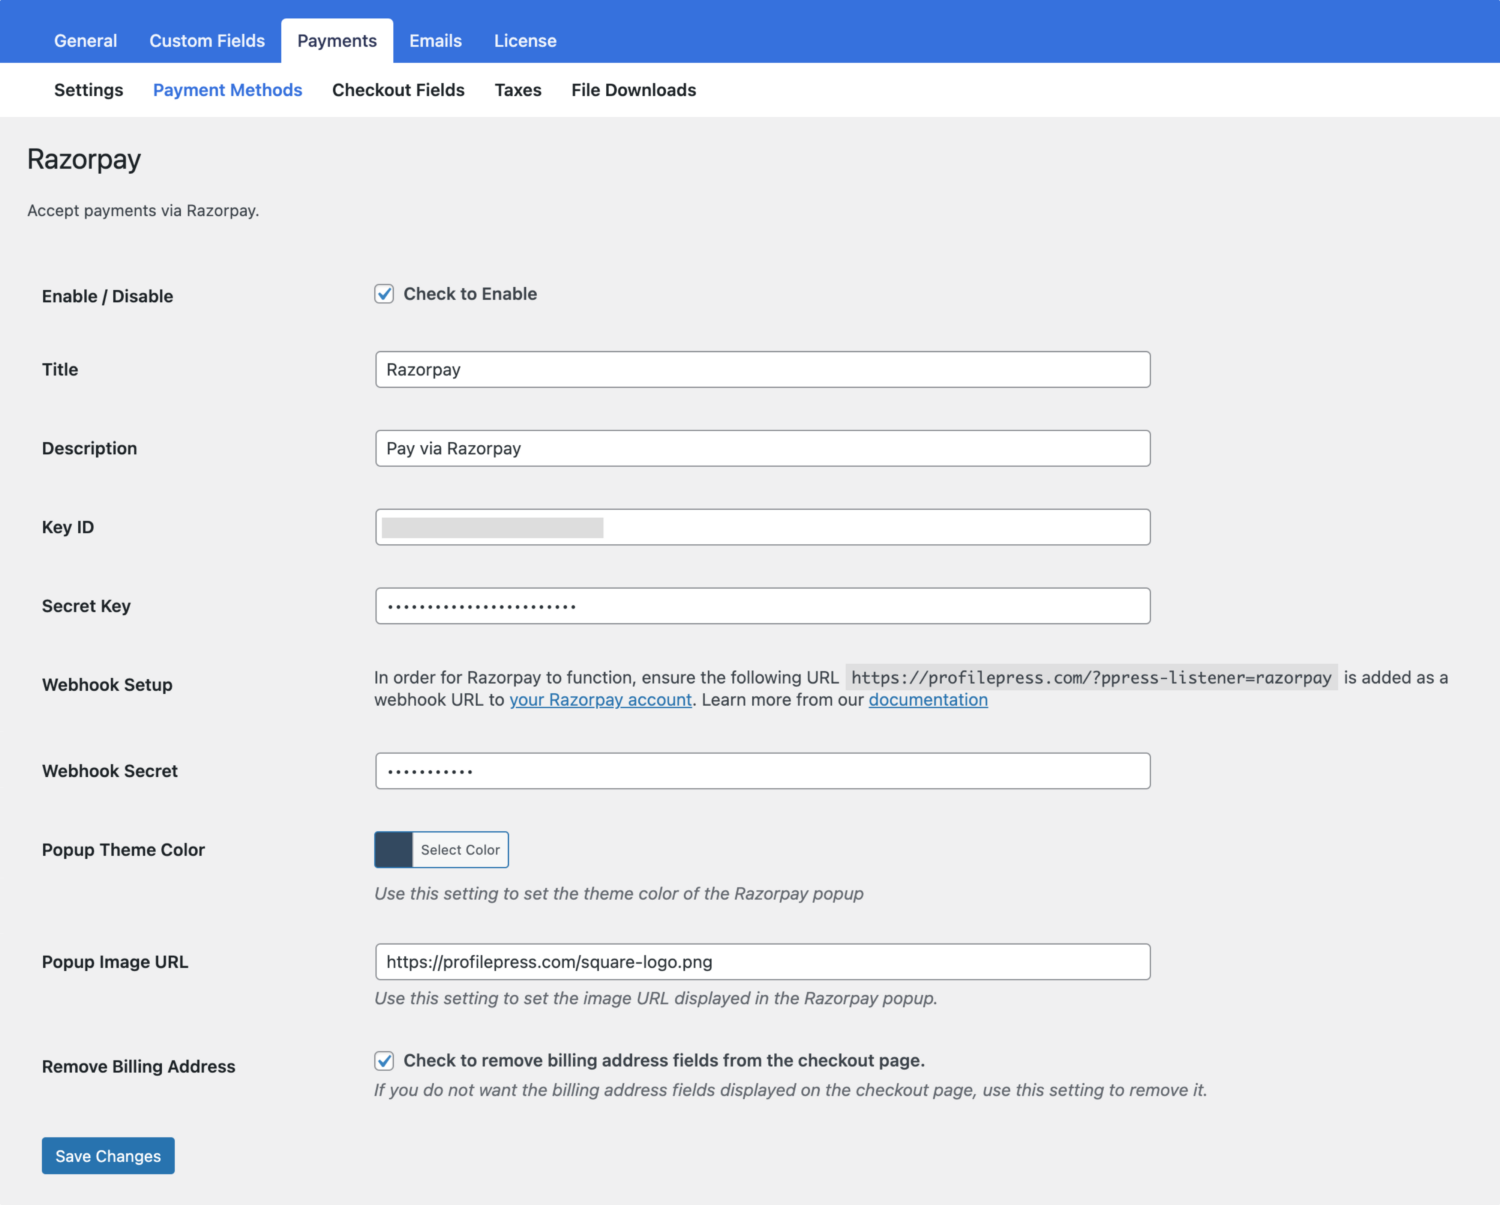
Task: View the Taxes settings
Action: tap(517, 90)
